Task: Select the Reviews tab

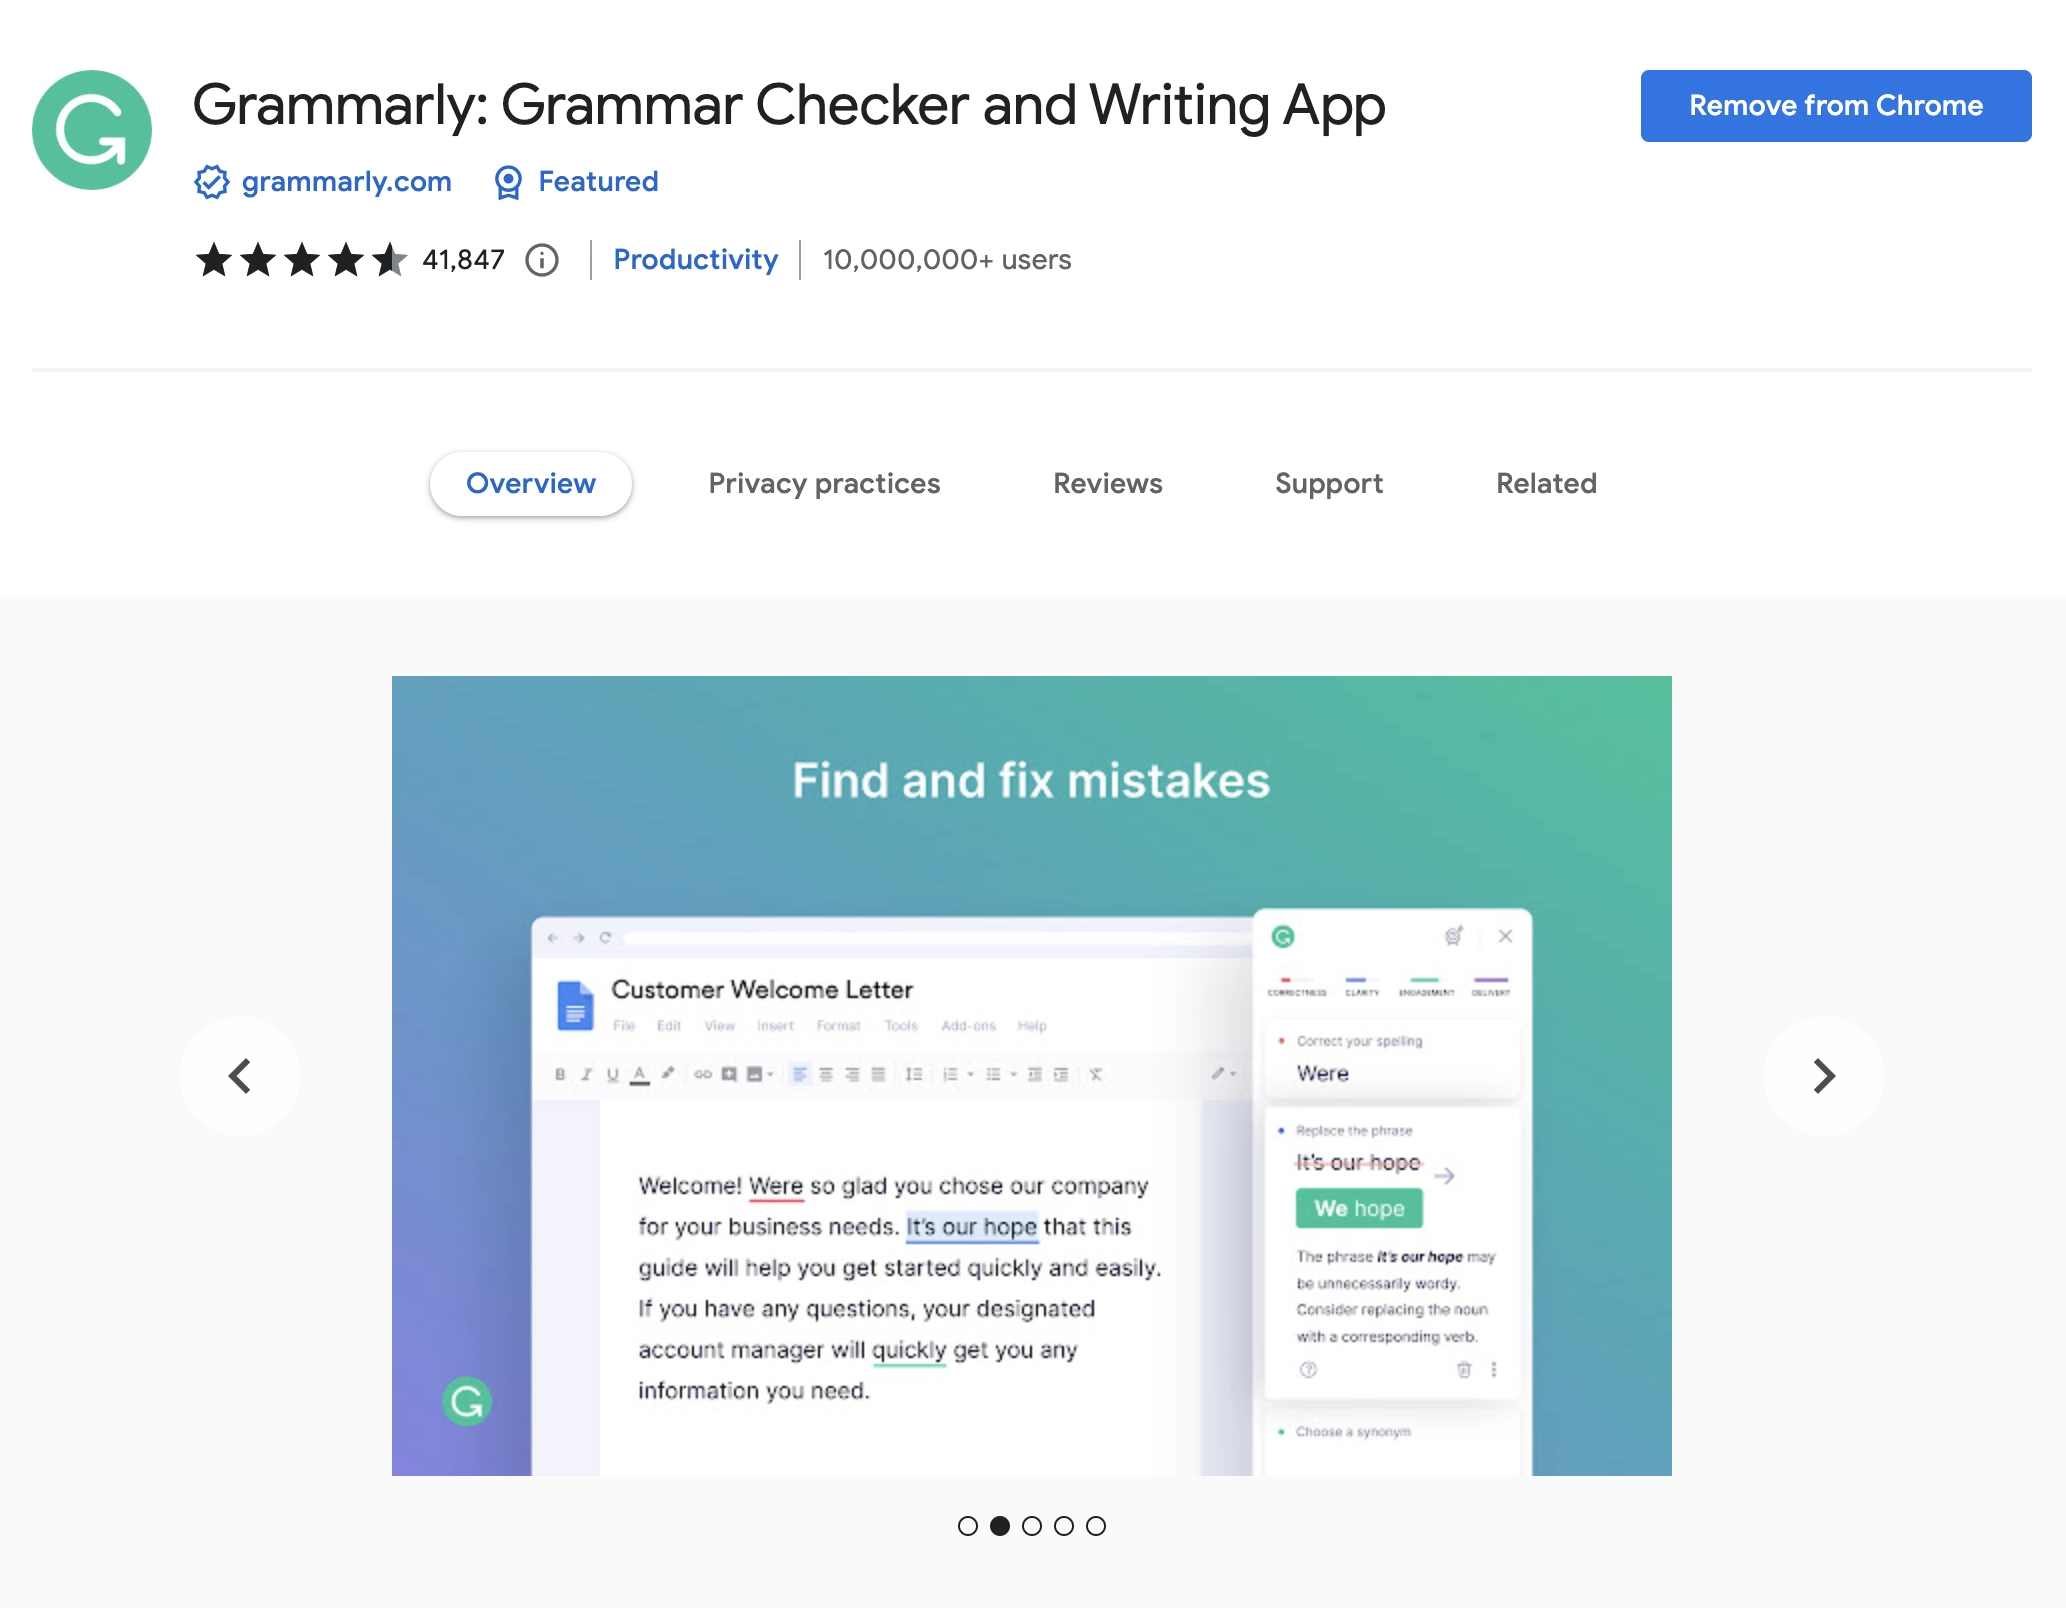Action: pyautogui.click(x=1107, y=483)
